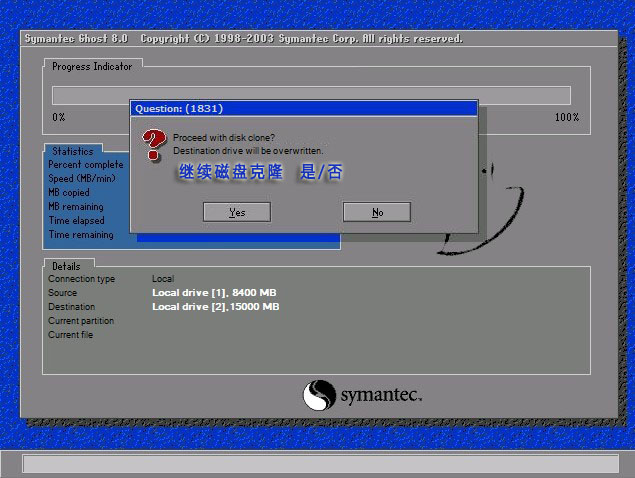Select the Details panel header
This screenshot has height=478, width=635.
66,266
